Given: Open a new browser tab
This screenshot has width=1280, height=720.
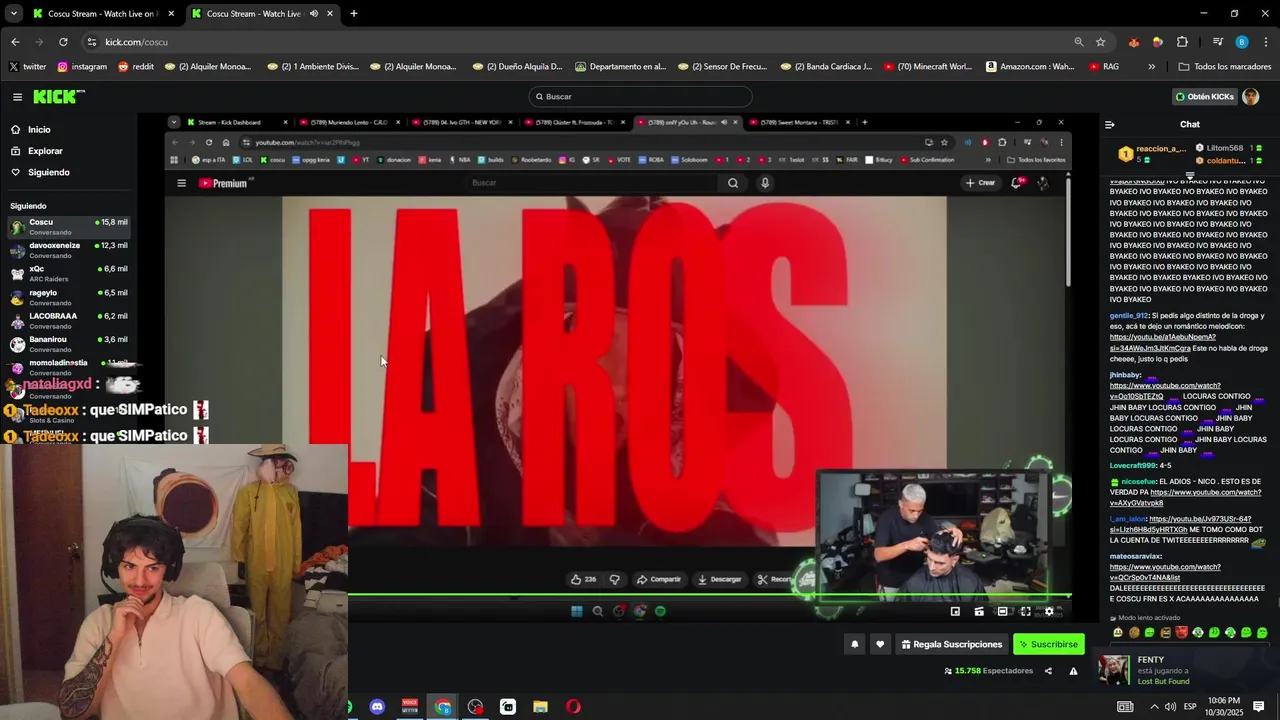Looking at the screenshot, I should click(x=353, y=14).
